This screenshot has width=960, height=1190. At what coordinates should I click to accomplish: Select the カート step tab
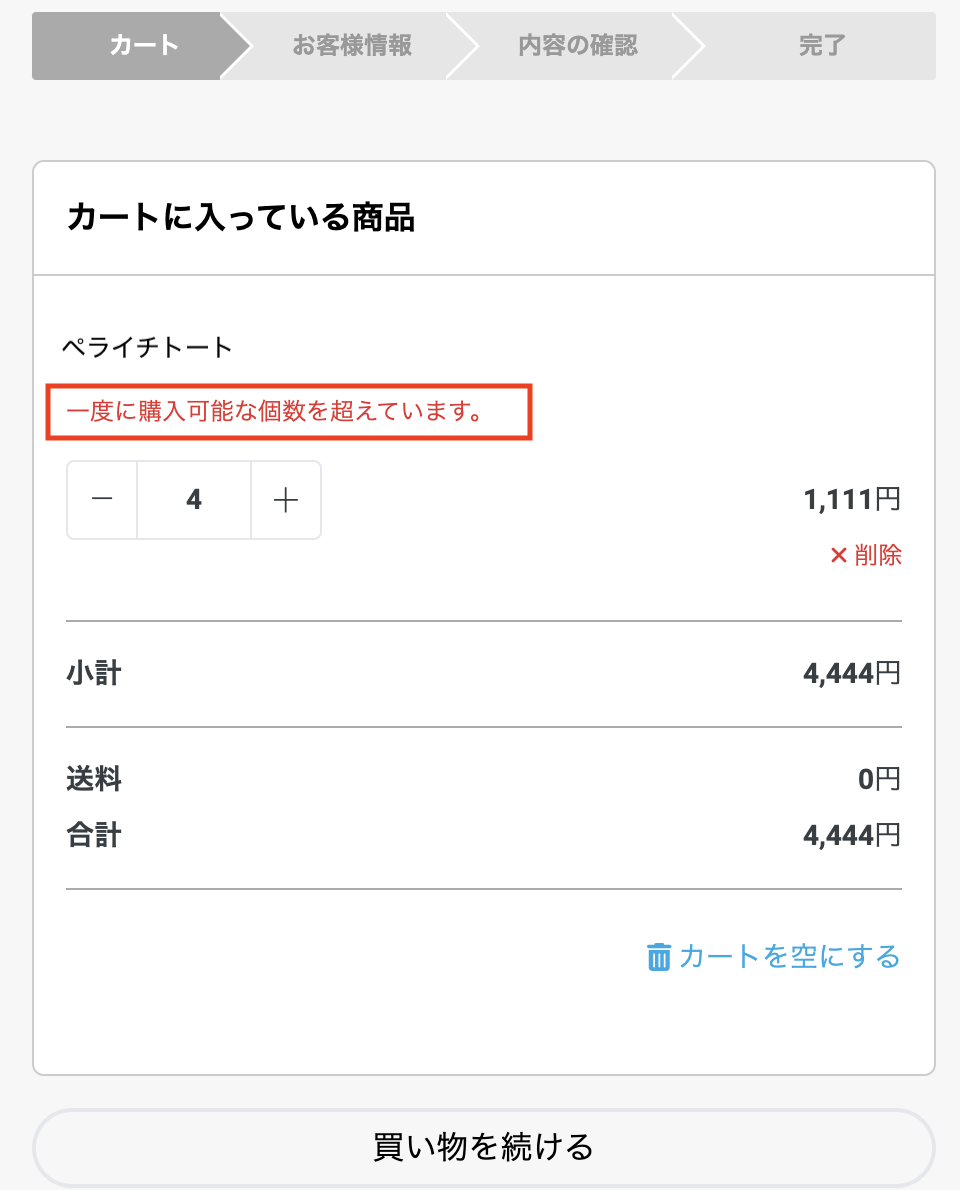click(x=143, y=46)
